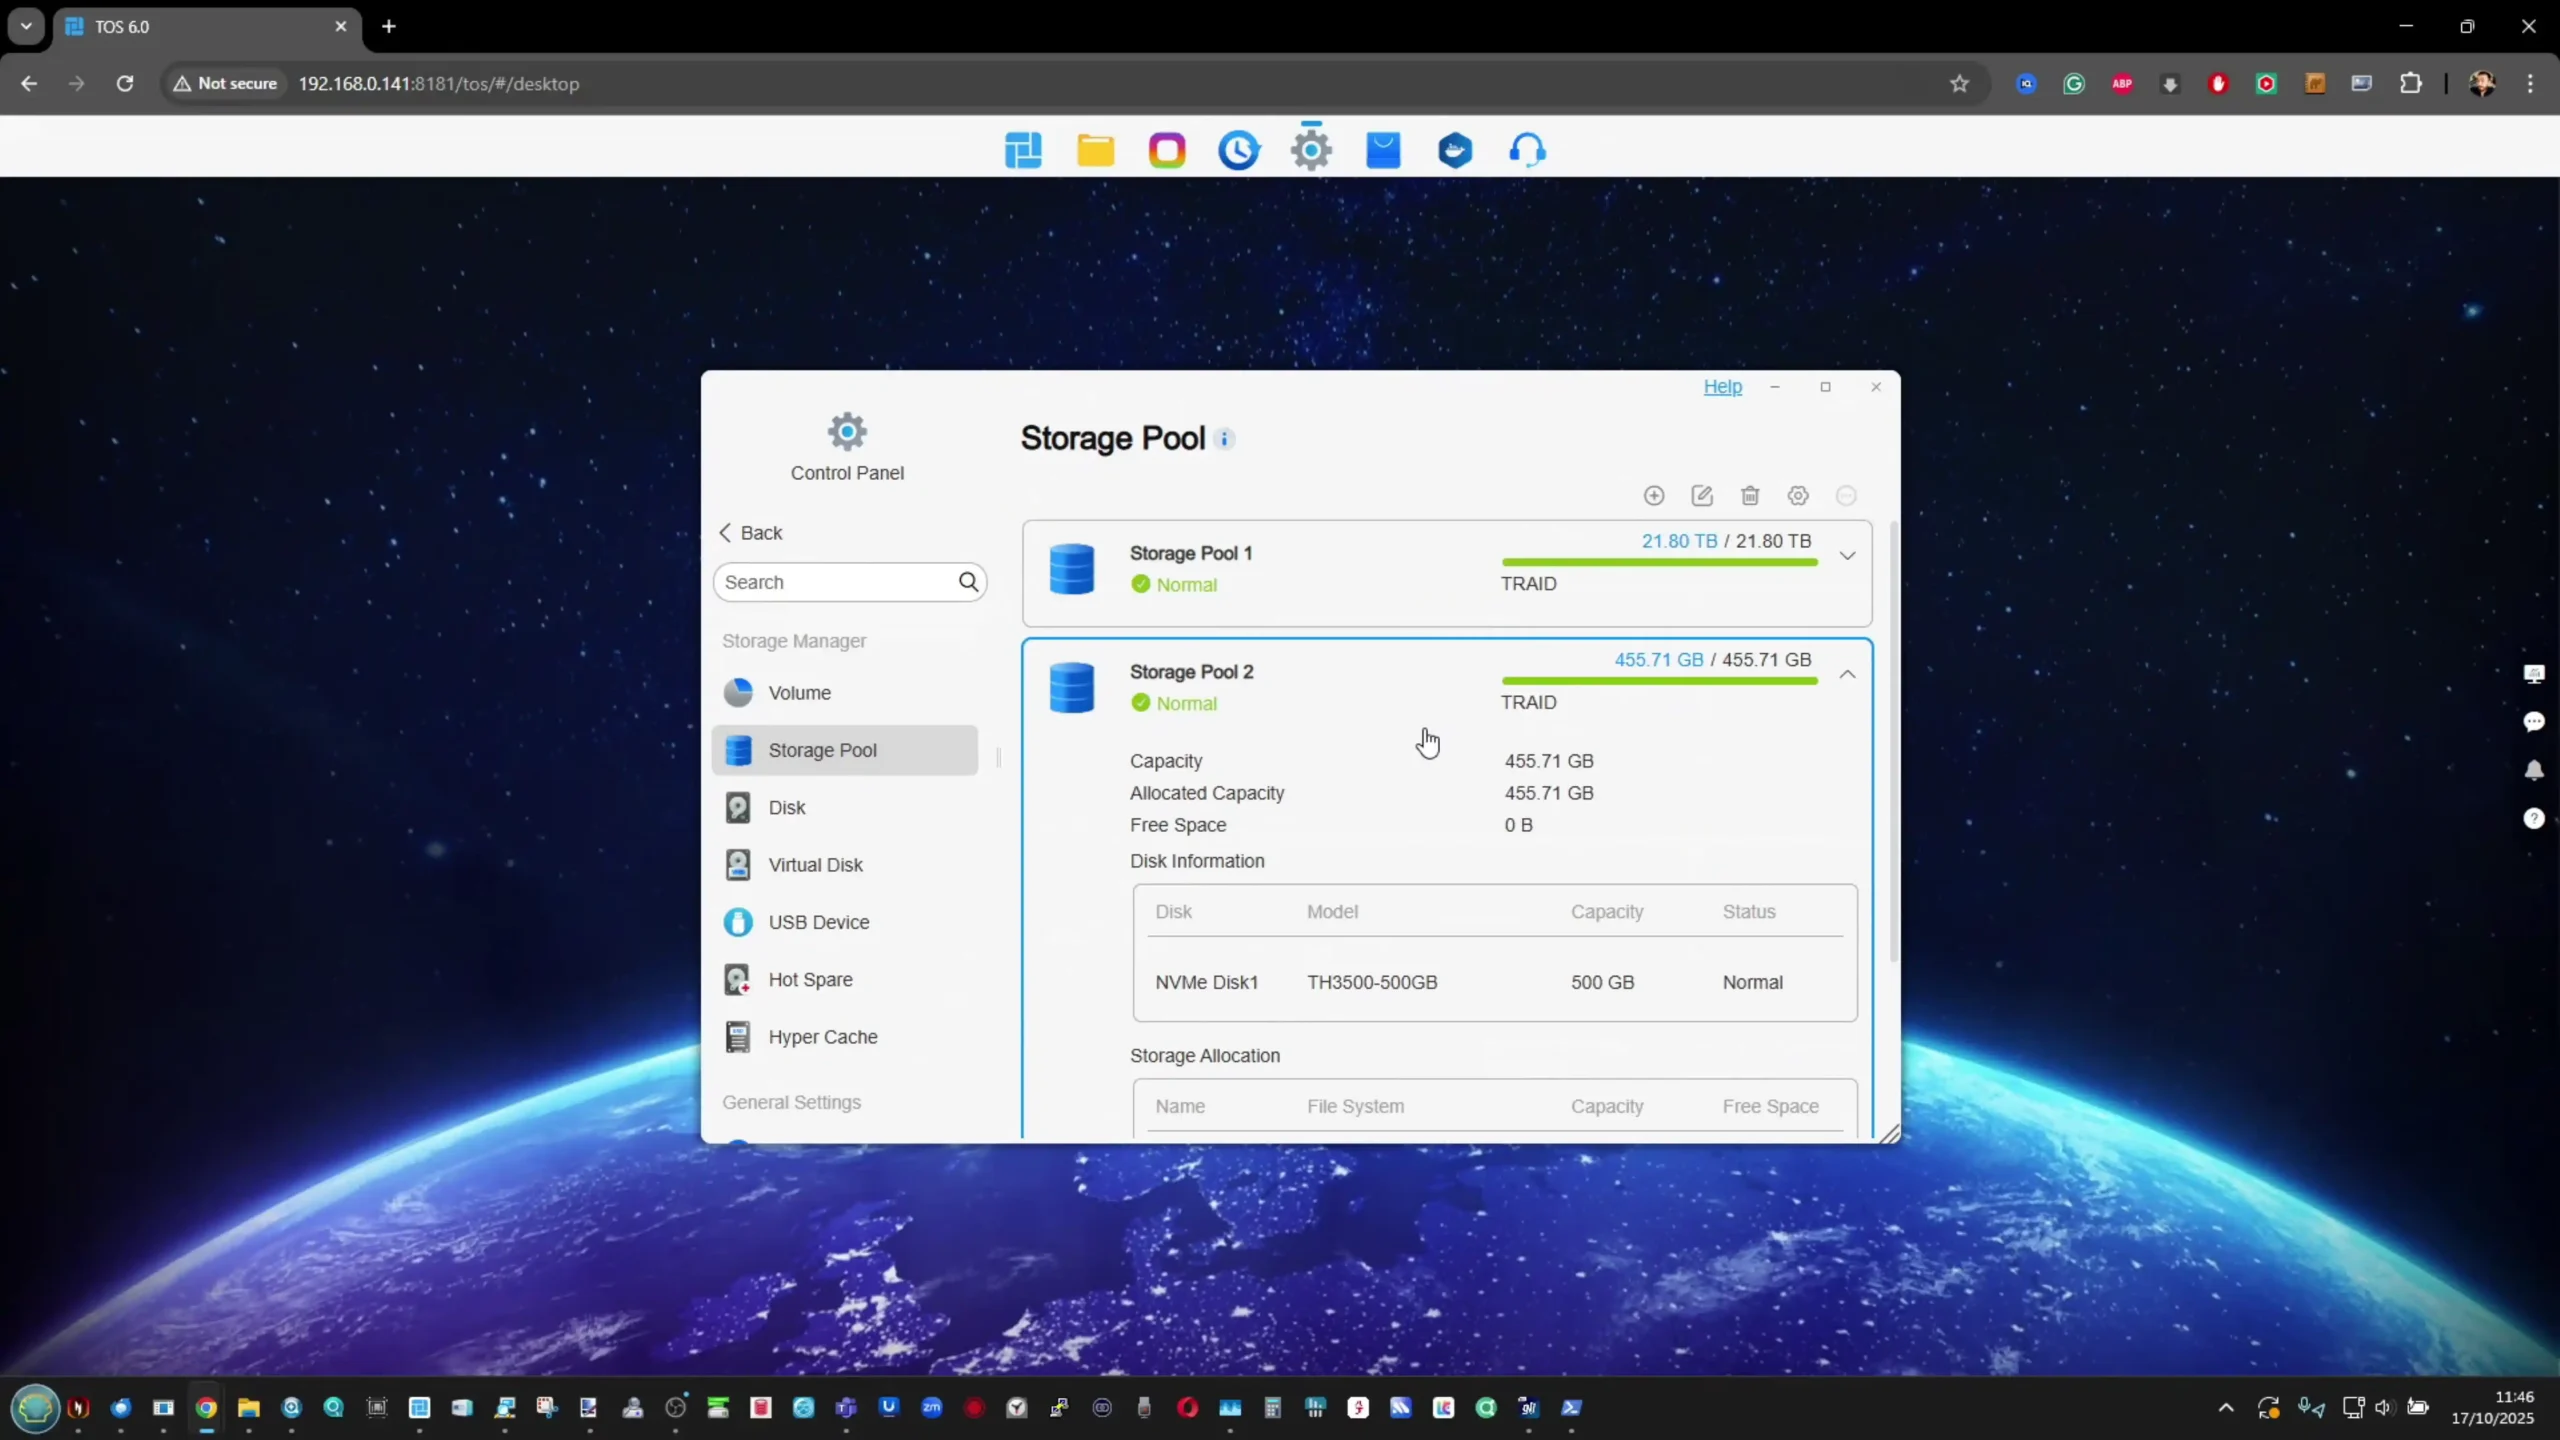Open the support headset icon in dock
Screen dimensions: 2560x1440
coord(1527,150)
